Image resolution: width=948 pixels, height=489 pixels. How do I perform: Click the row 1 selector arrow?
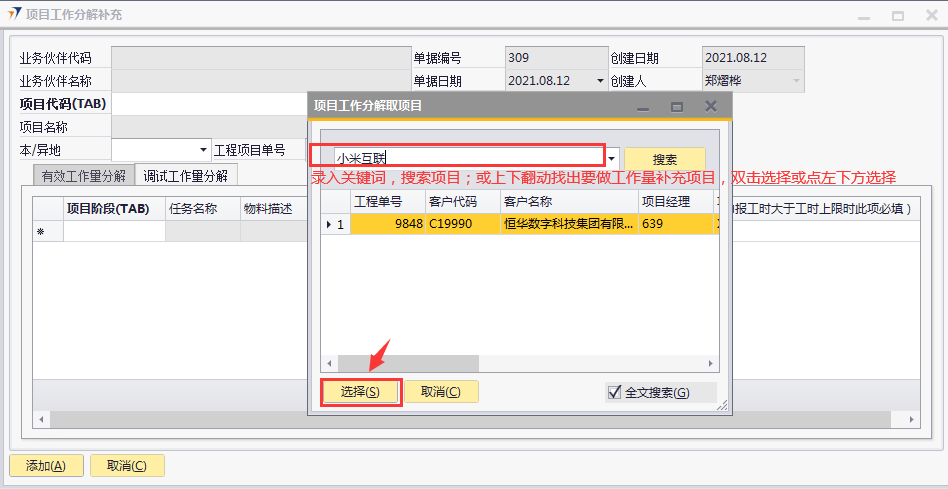tap(330, 224)
